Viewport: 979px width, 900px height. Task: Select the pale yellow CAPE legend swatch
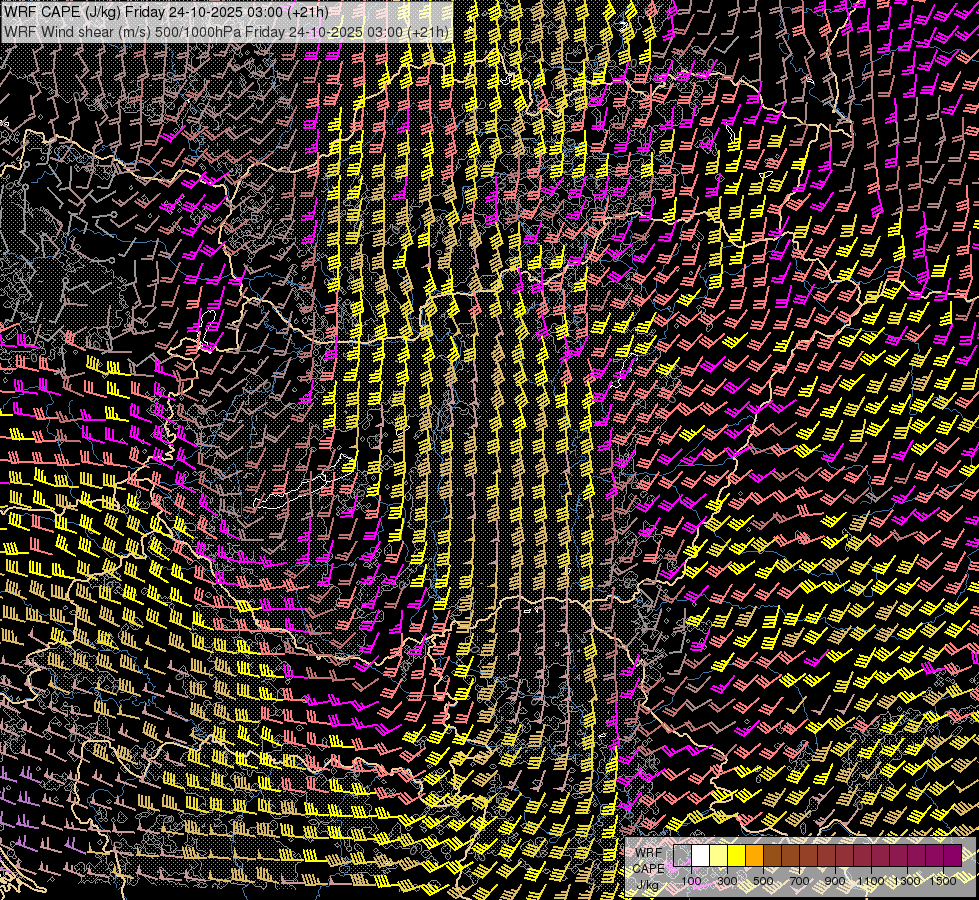point(718,855)
